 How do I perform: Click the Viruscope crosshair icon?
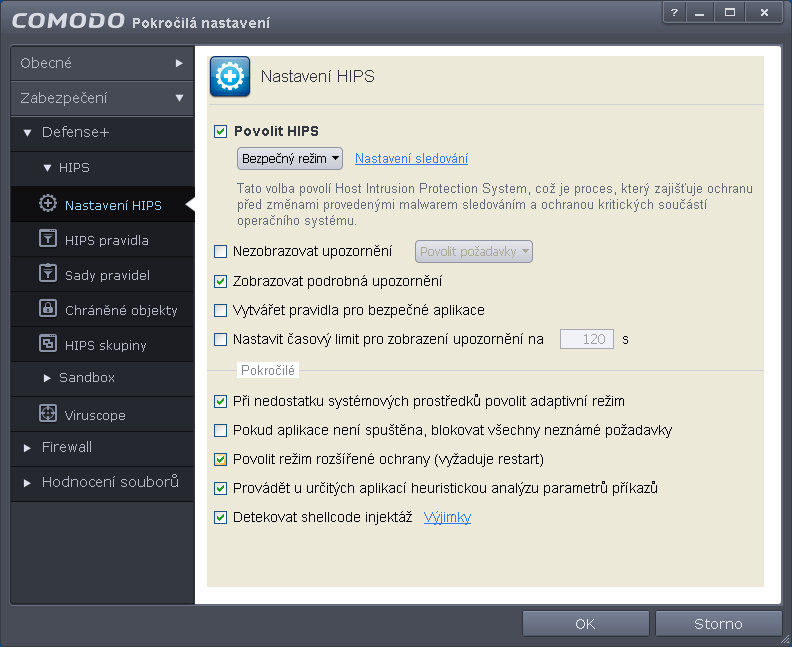tap(48, 413)
